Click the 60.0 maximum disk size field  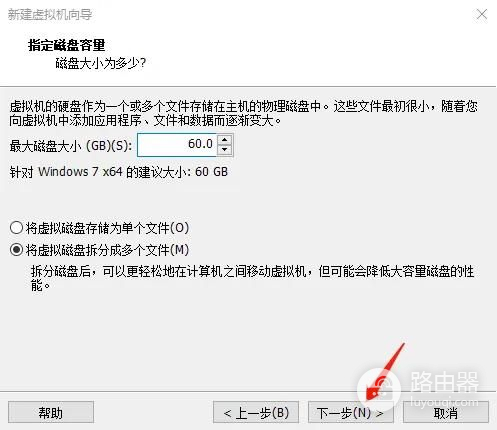(x=177, y=145)
